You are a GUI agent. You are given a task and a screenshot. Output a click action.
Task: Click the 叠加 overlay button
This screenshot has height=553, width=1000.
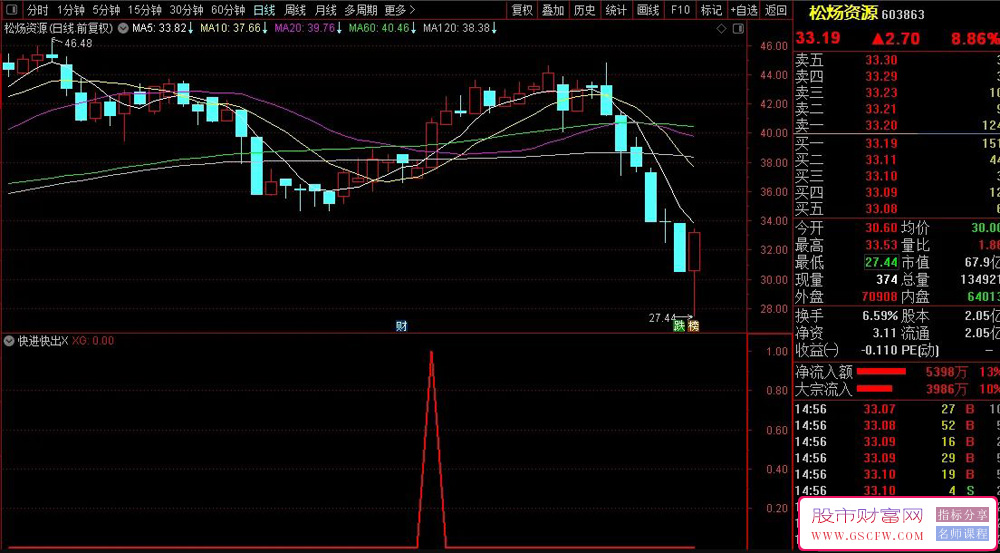[x=553, y=10]
